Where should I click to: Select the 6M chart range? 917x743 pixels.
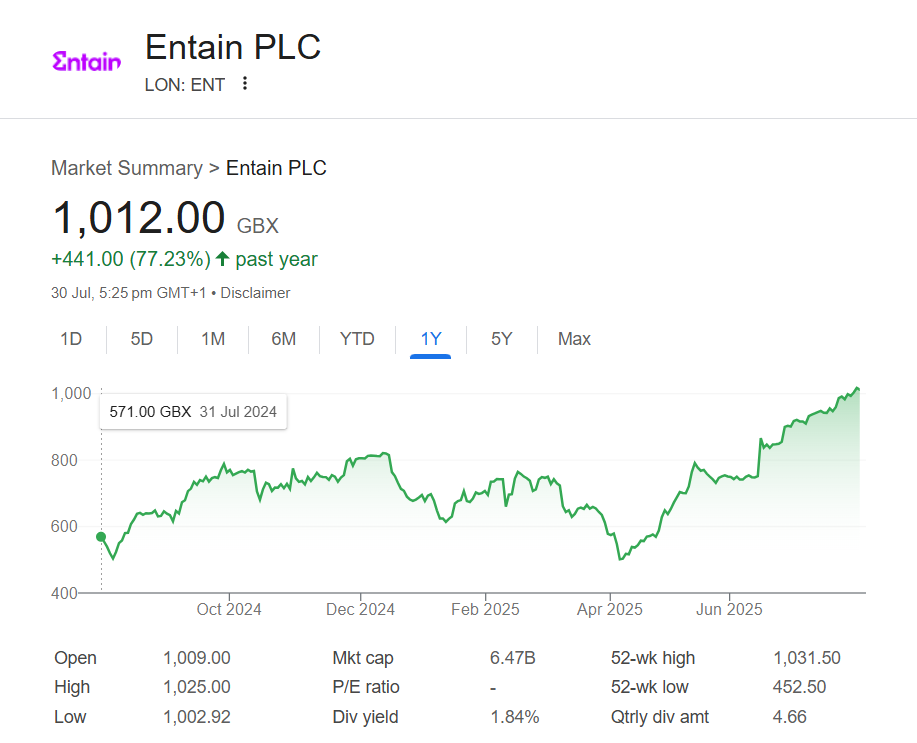pos(284,339)
